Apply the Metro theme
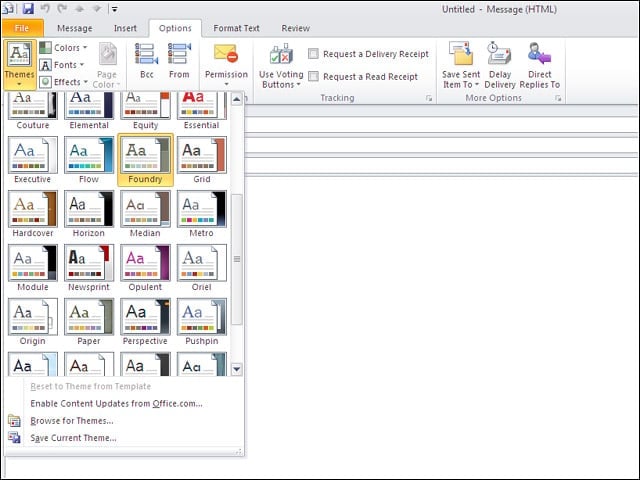The height and width of the screenshot is (480, 640). [x=201, y=214]
